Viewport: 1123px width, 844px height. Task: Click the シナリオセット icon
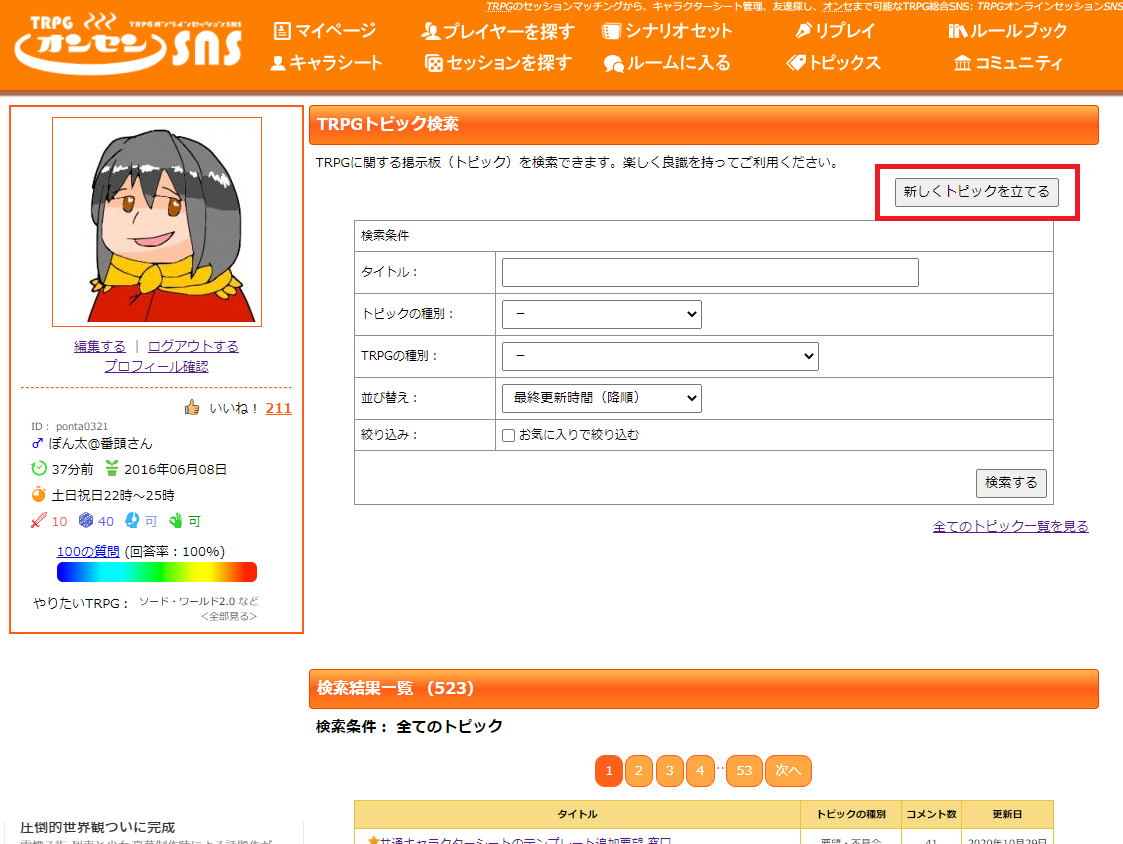(611, 31)
